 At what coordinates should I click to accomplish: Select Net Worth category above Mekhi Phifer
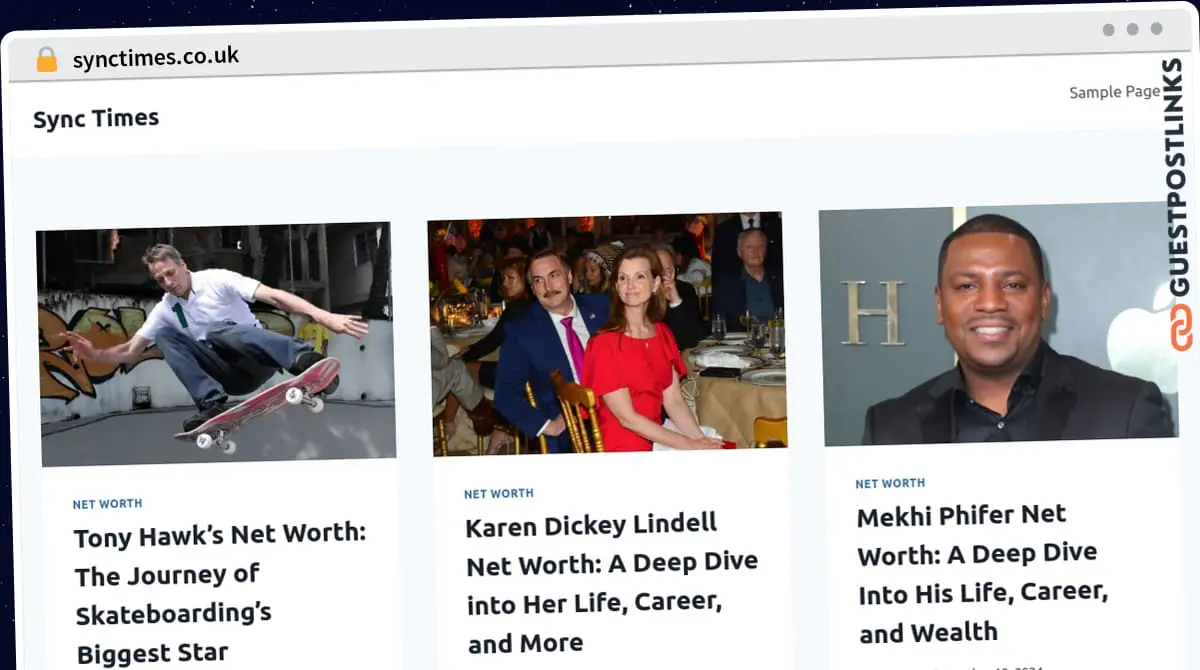[890, 484]
